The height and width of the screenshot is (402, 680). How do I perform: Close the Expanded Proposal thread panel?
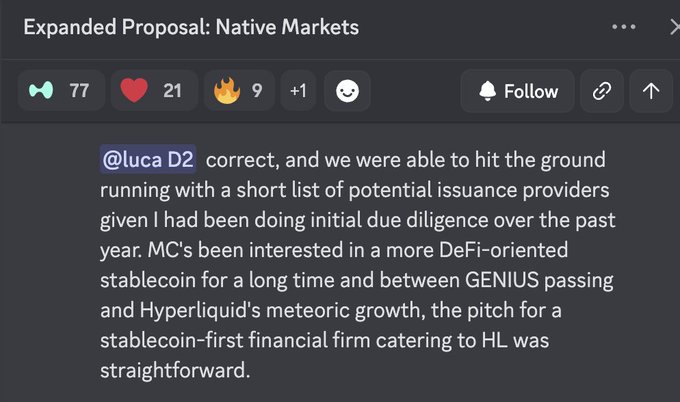pos(674,27)
